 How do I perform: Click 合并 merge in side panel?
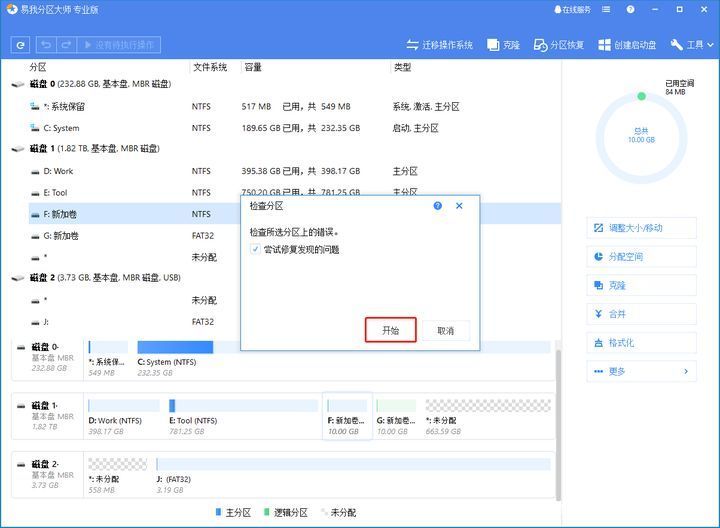[641, 314]
